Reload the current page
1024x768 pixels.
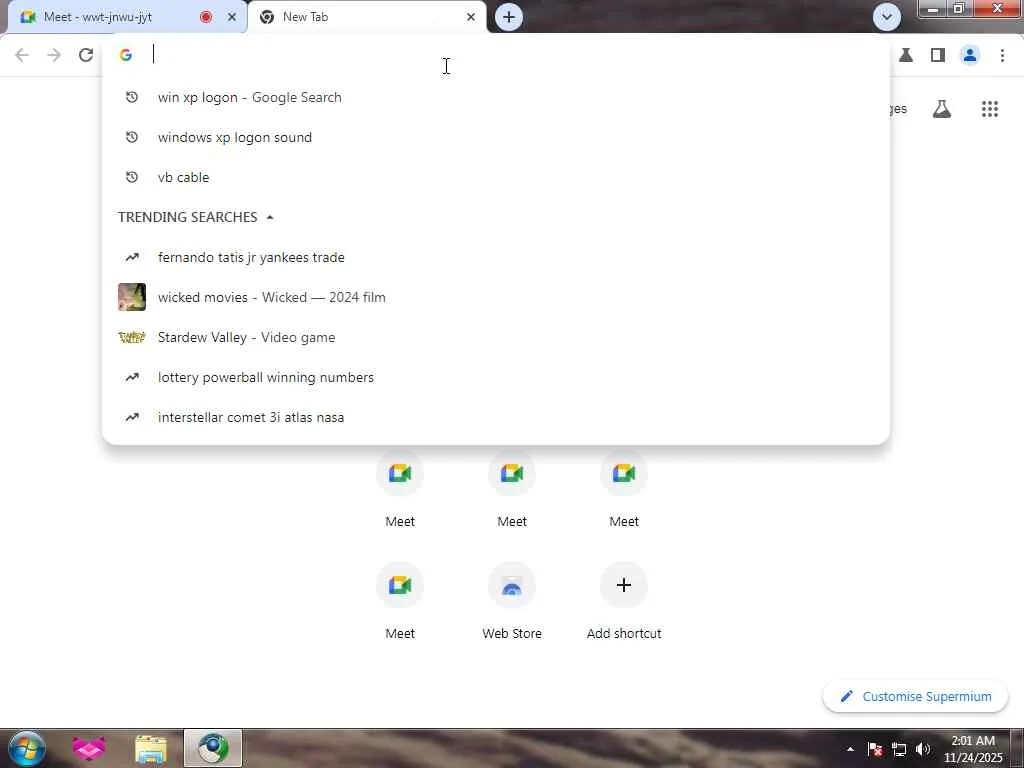click(x=86, y=55)
